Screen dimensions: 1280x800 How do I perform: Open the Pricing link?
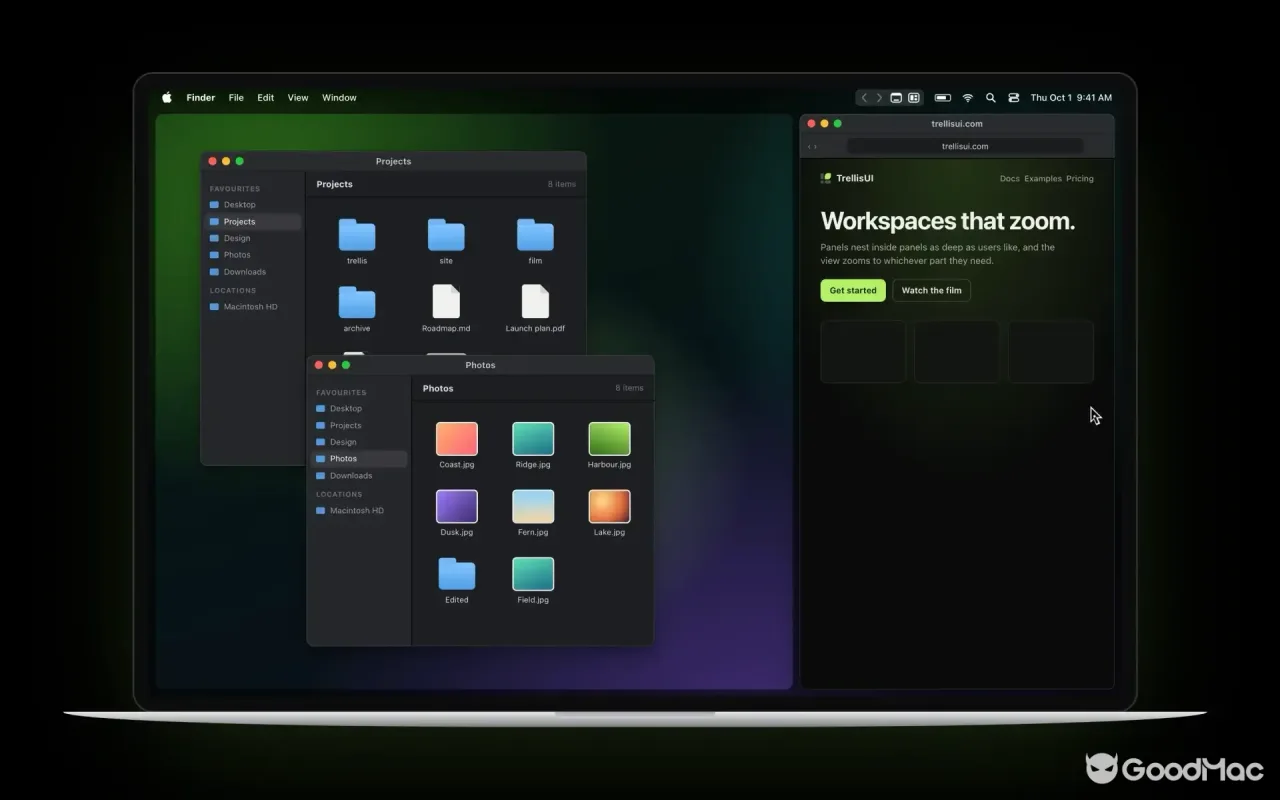point(1080,179)
